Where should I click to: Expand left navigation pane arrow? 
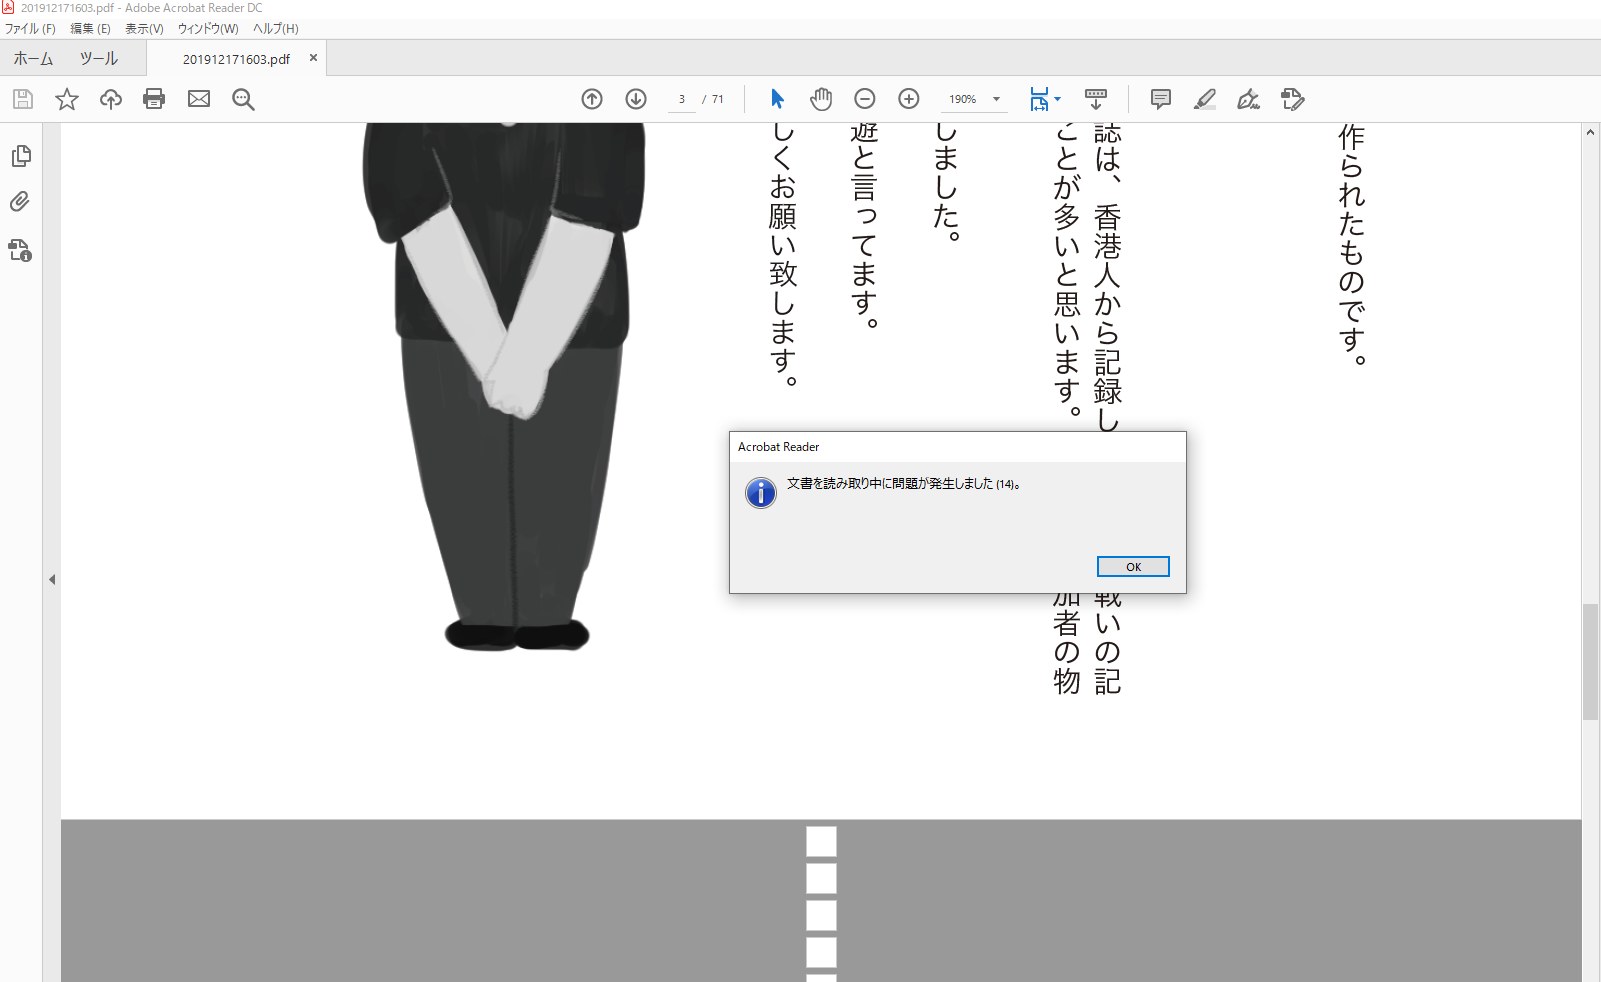(52, 579)
